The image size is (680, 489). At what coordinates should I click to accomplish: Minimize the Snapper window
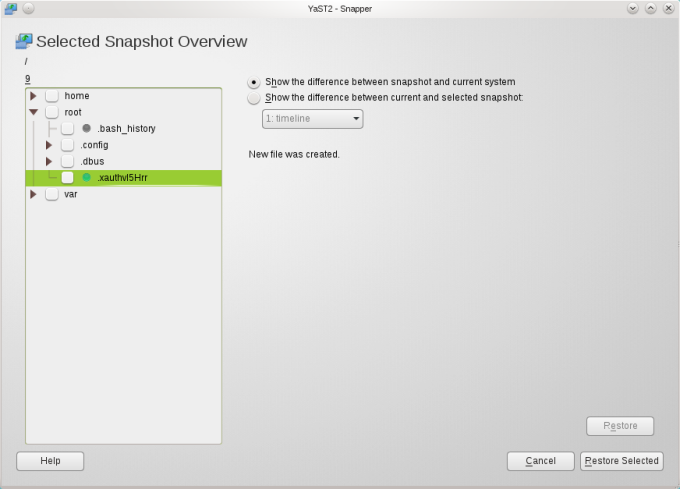[x=633, y=8]
